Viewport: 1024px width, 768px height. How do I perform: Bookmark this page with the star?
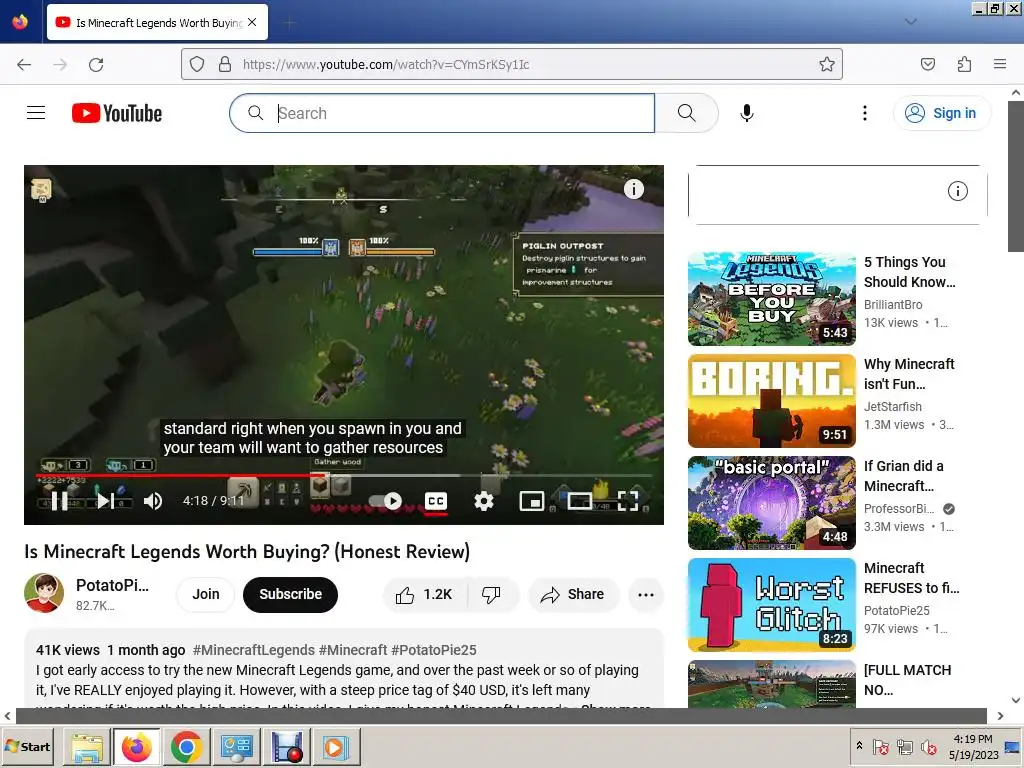point(826,64)
